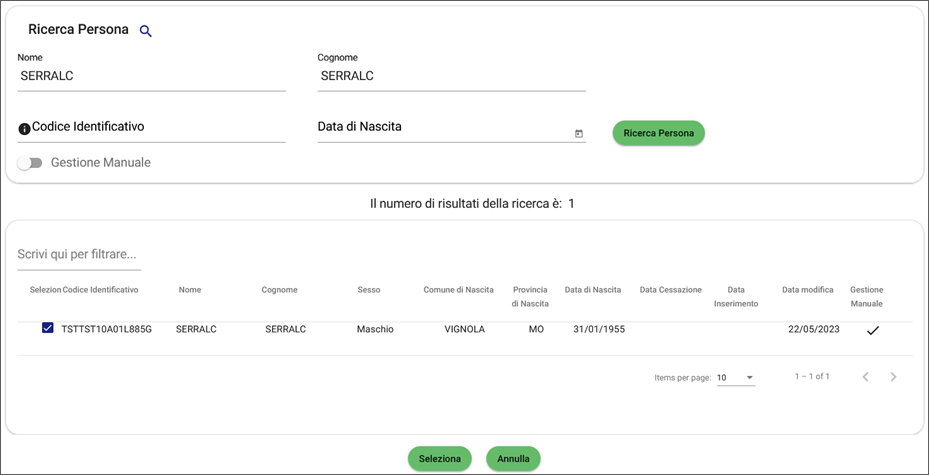The height and width of the screenshot is (475, 929).
Task: Click into the Cognome input field
Action: coord(451,76)
